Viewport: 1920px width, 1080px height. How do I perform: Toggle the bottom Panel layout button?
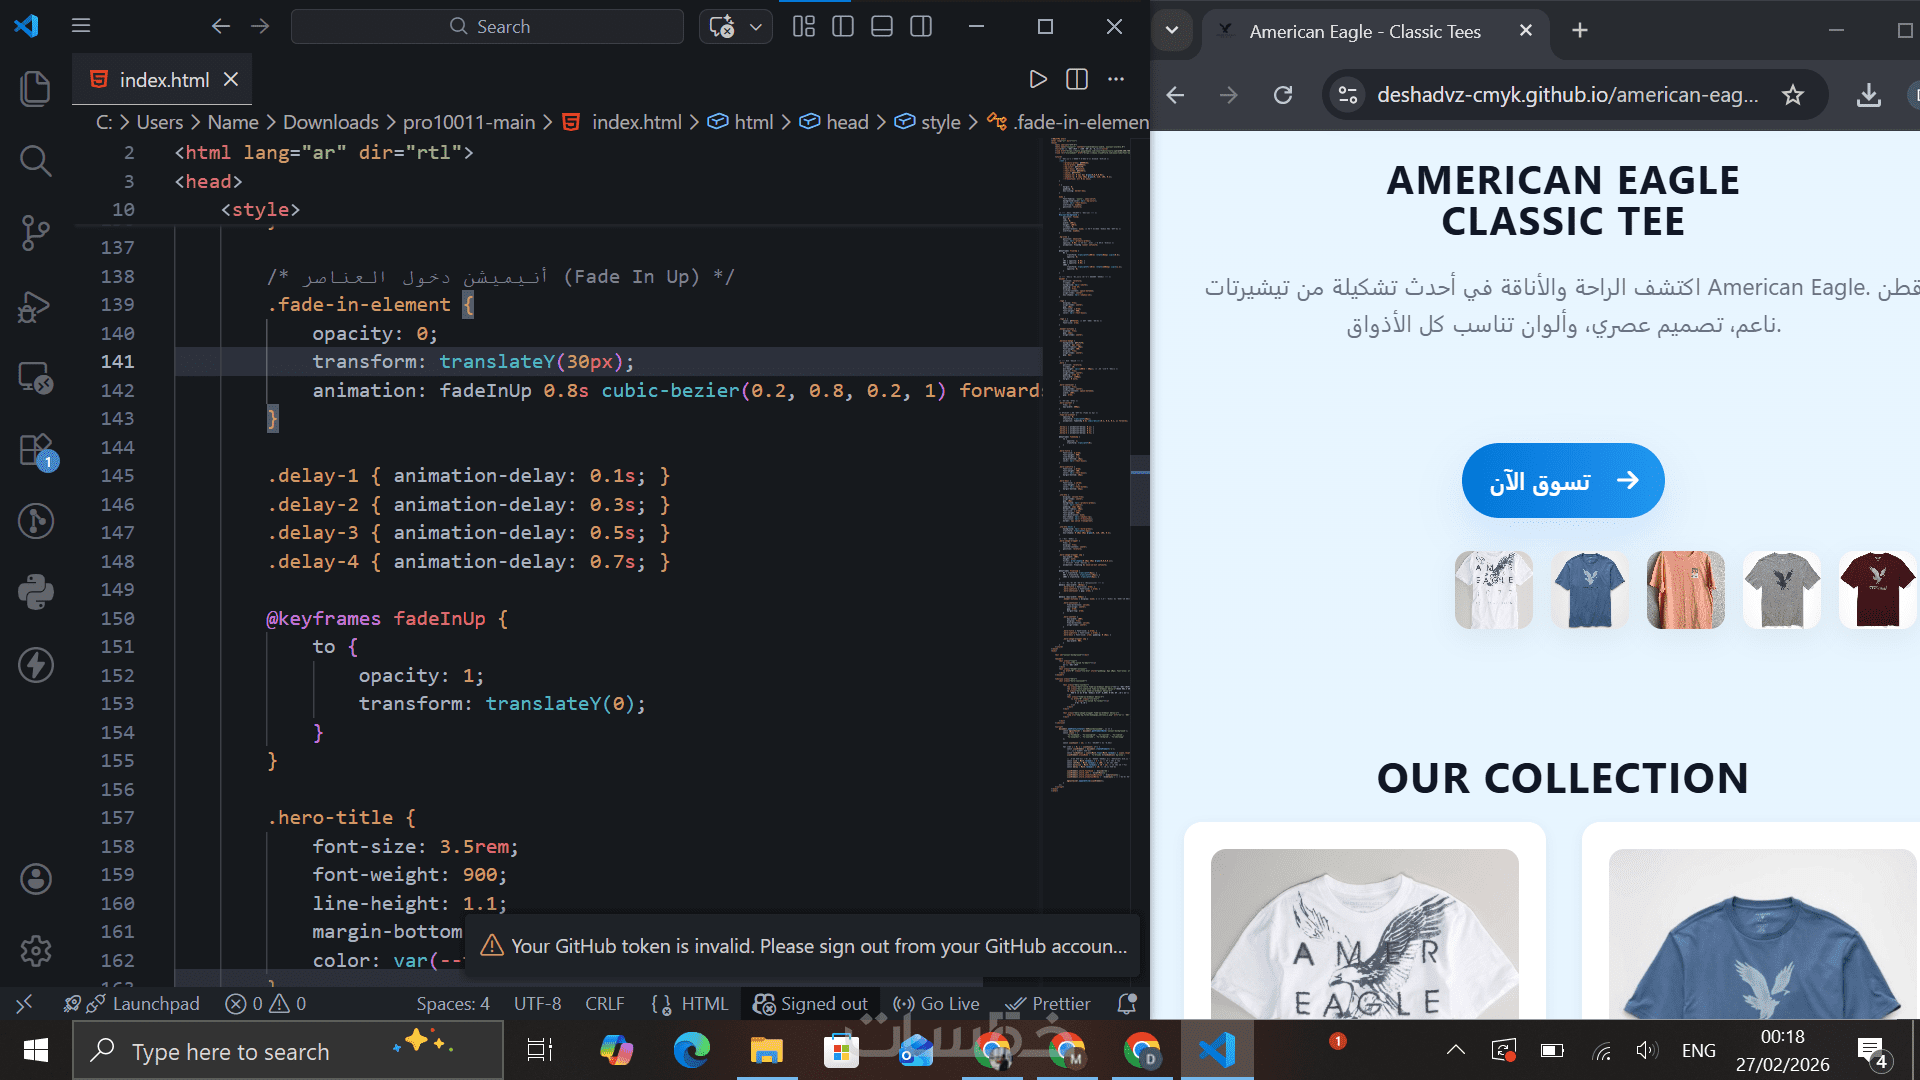pyautogui.click(x=882, y=27)
